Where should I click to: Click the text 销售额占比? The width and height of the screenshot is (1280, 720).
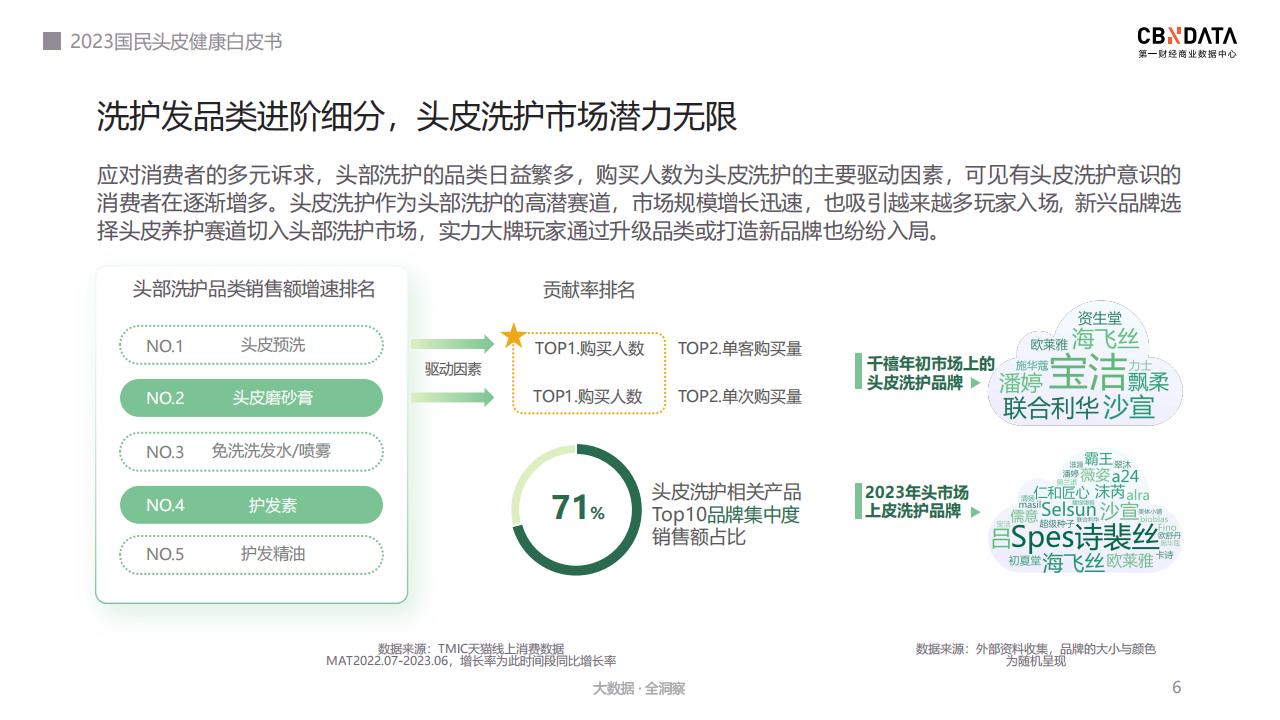click(699, 538)
